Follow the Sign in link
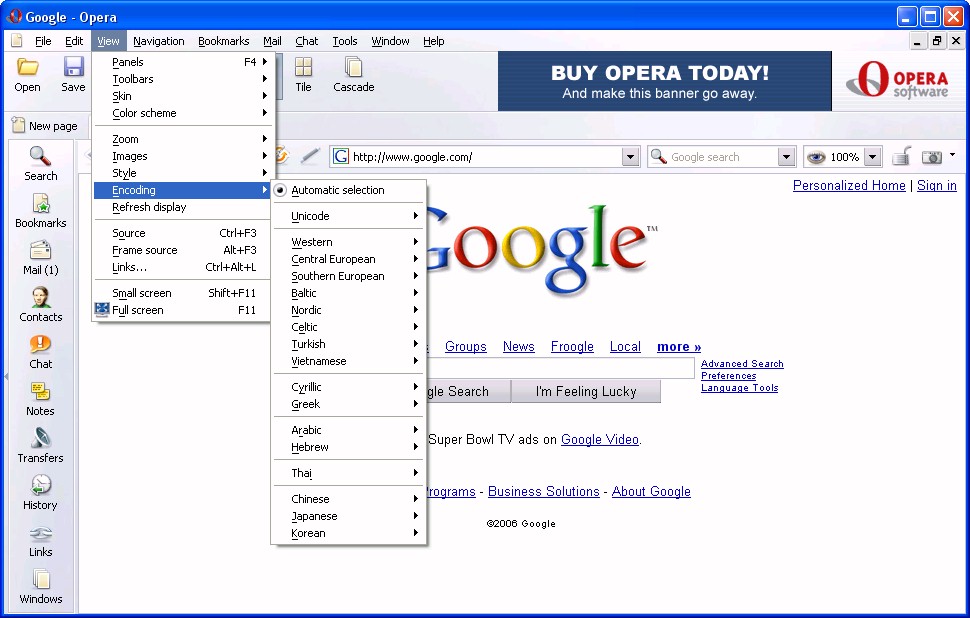This screenshot has width=970, height=618. pyautogui.click(x=937, y=186)
